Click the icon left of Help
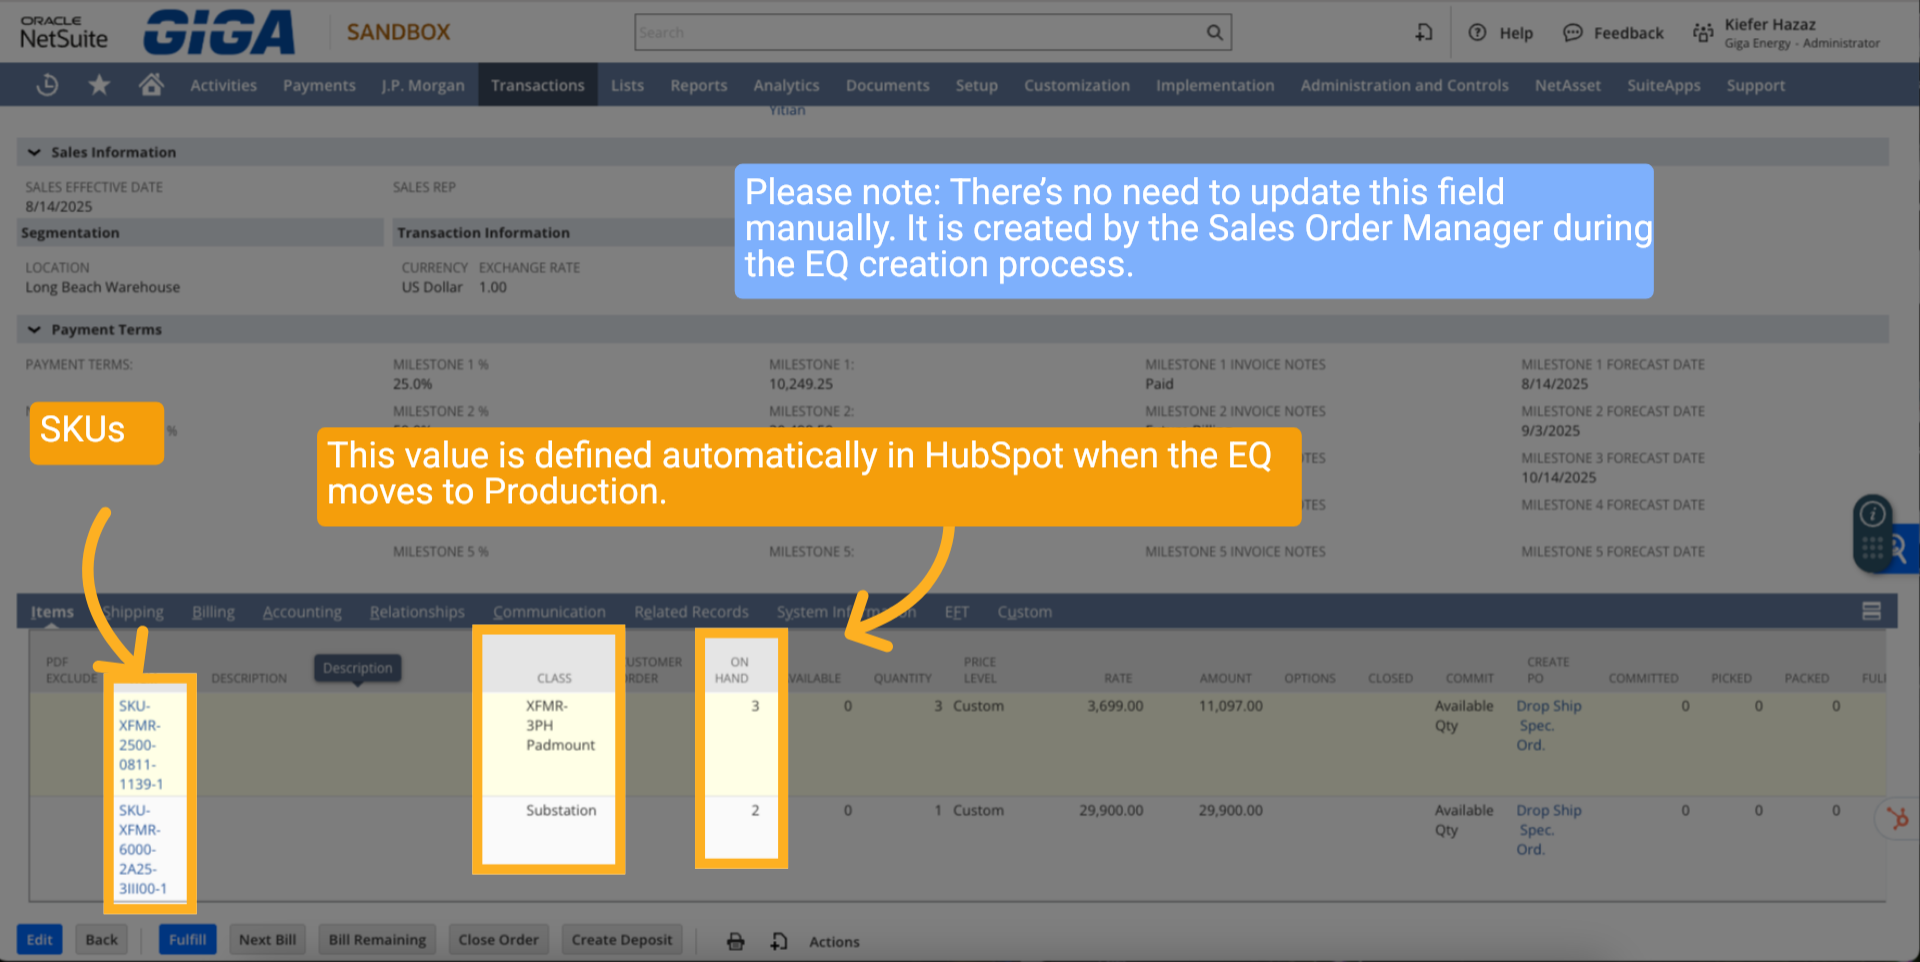Screen dimensions: 1920x962 coord(1424,33)
